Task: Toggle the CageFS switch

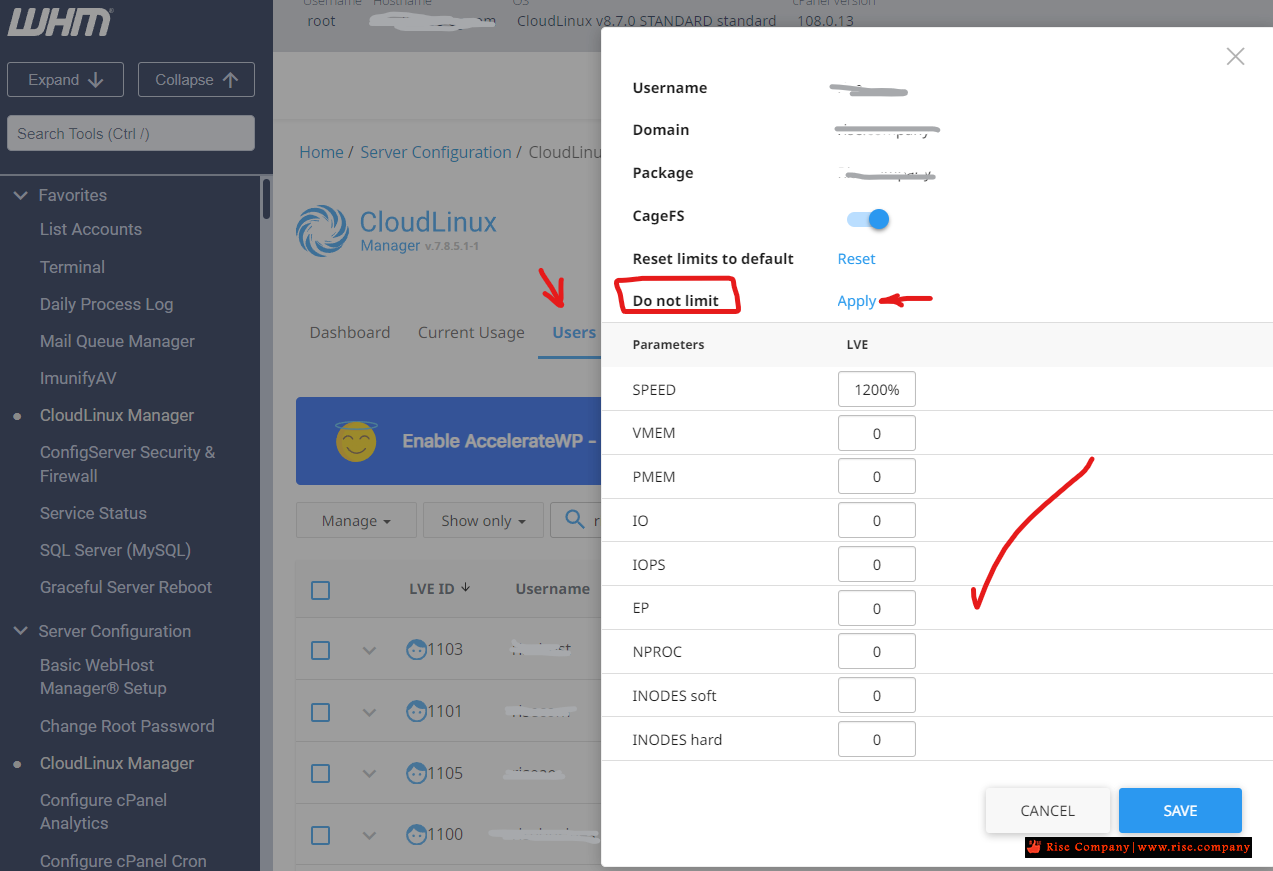Action: tap(868, 219)
